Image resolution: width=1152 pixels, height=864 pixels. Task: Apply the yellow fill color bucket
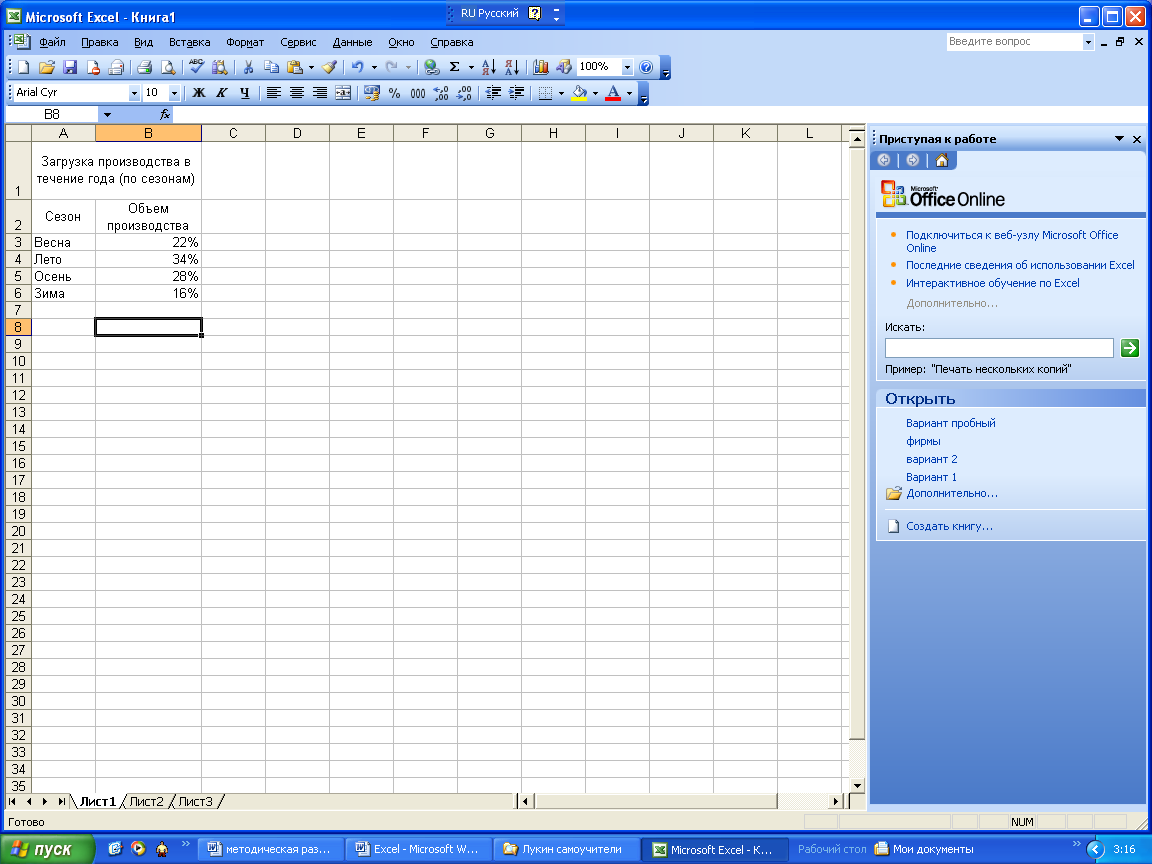(580, 93)
